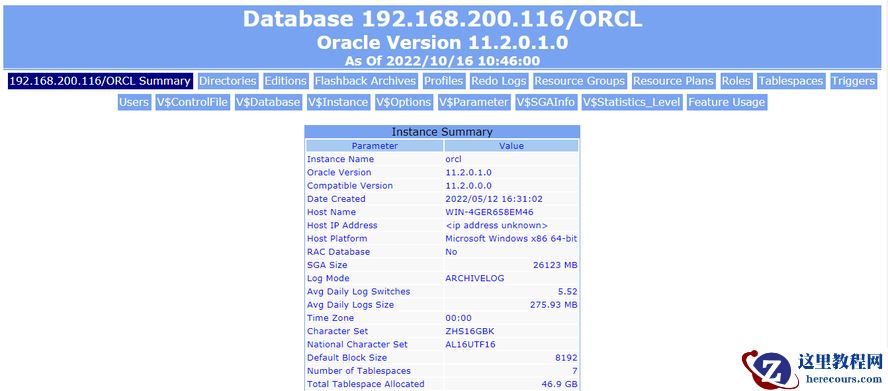This screenshot has width=888, height=391.
Task: Open the 192.168.200.116/ORCL Summary tab
Action: pos(100,81)
